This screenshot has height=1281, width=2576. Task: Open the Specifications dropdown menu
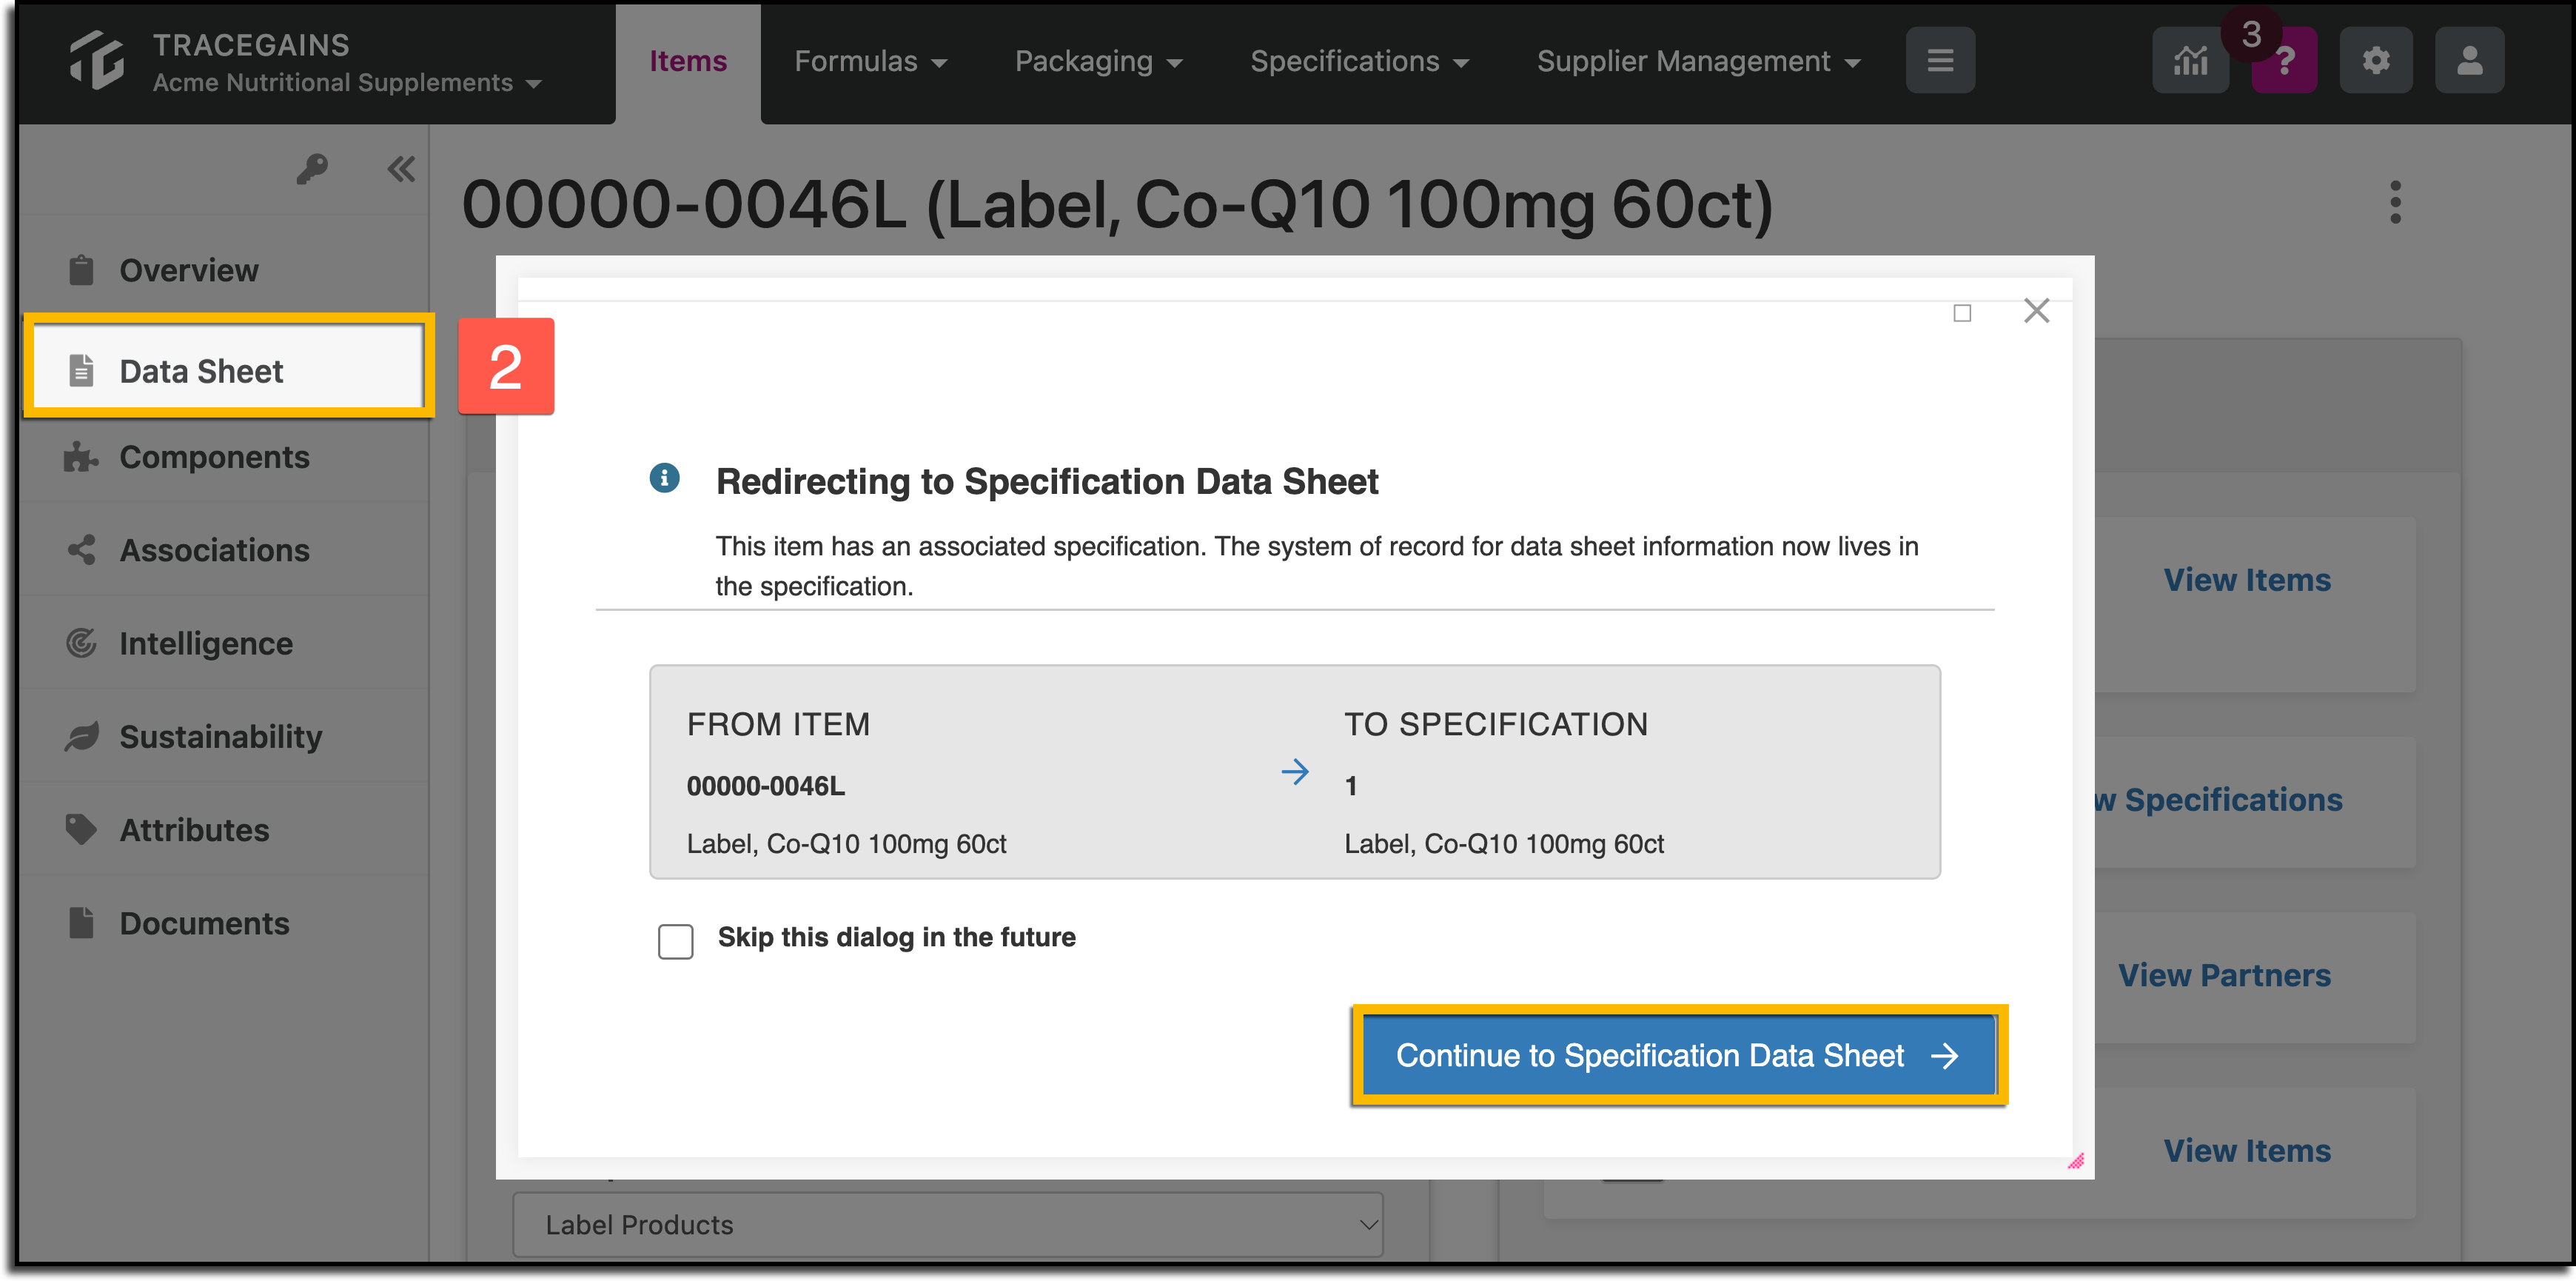(1359, 61)
